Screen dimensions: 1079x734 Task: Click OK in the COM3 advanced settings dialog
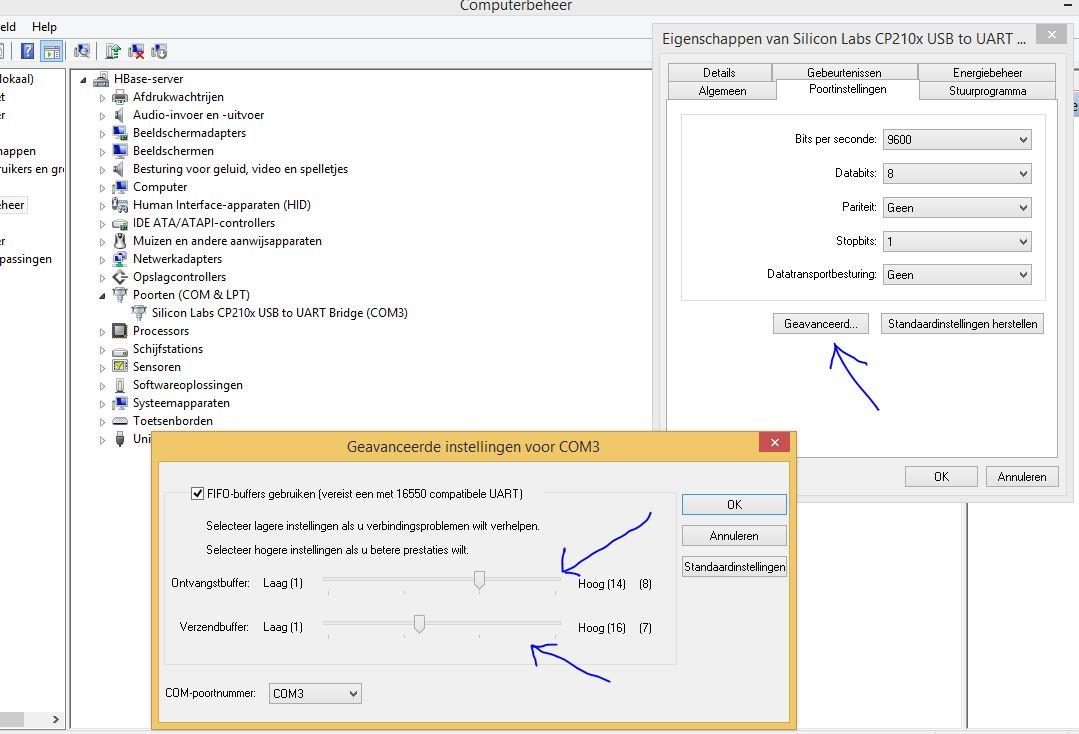coord(734,505)
